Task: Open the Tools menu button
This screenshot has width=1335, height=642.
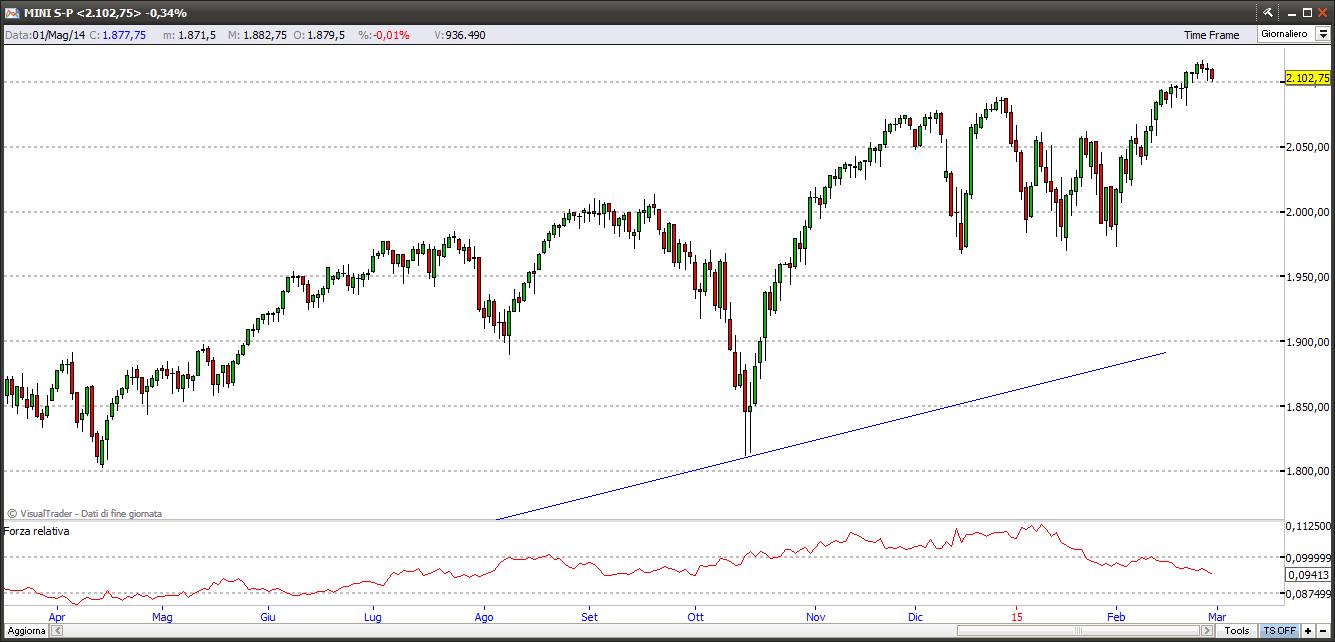Action: point(1237,631)
